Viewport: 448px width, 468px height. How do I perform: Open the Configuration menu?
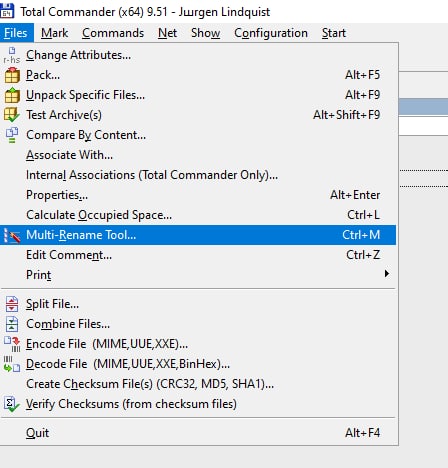point(271,33)
